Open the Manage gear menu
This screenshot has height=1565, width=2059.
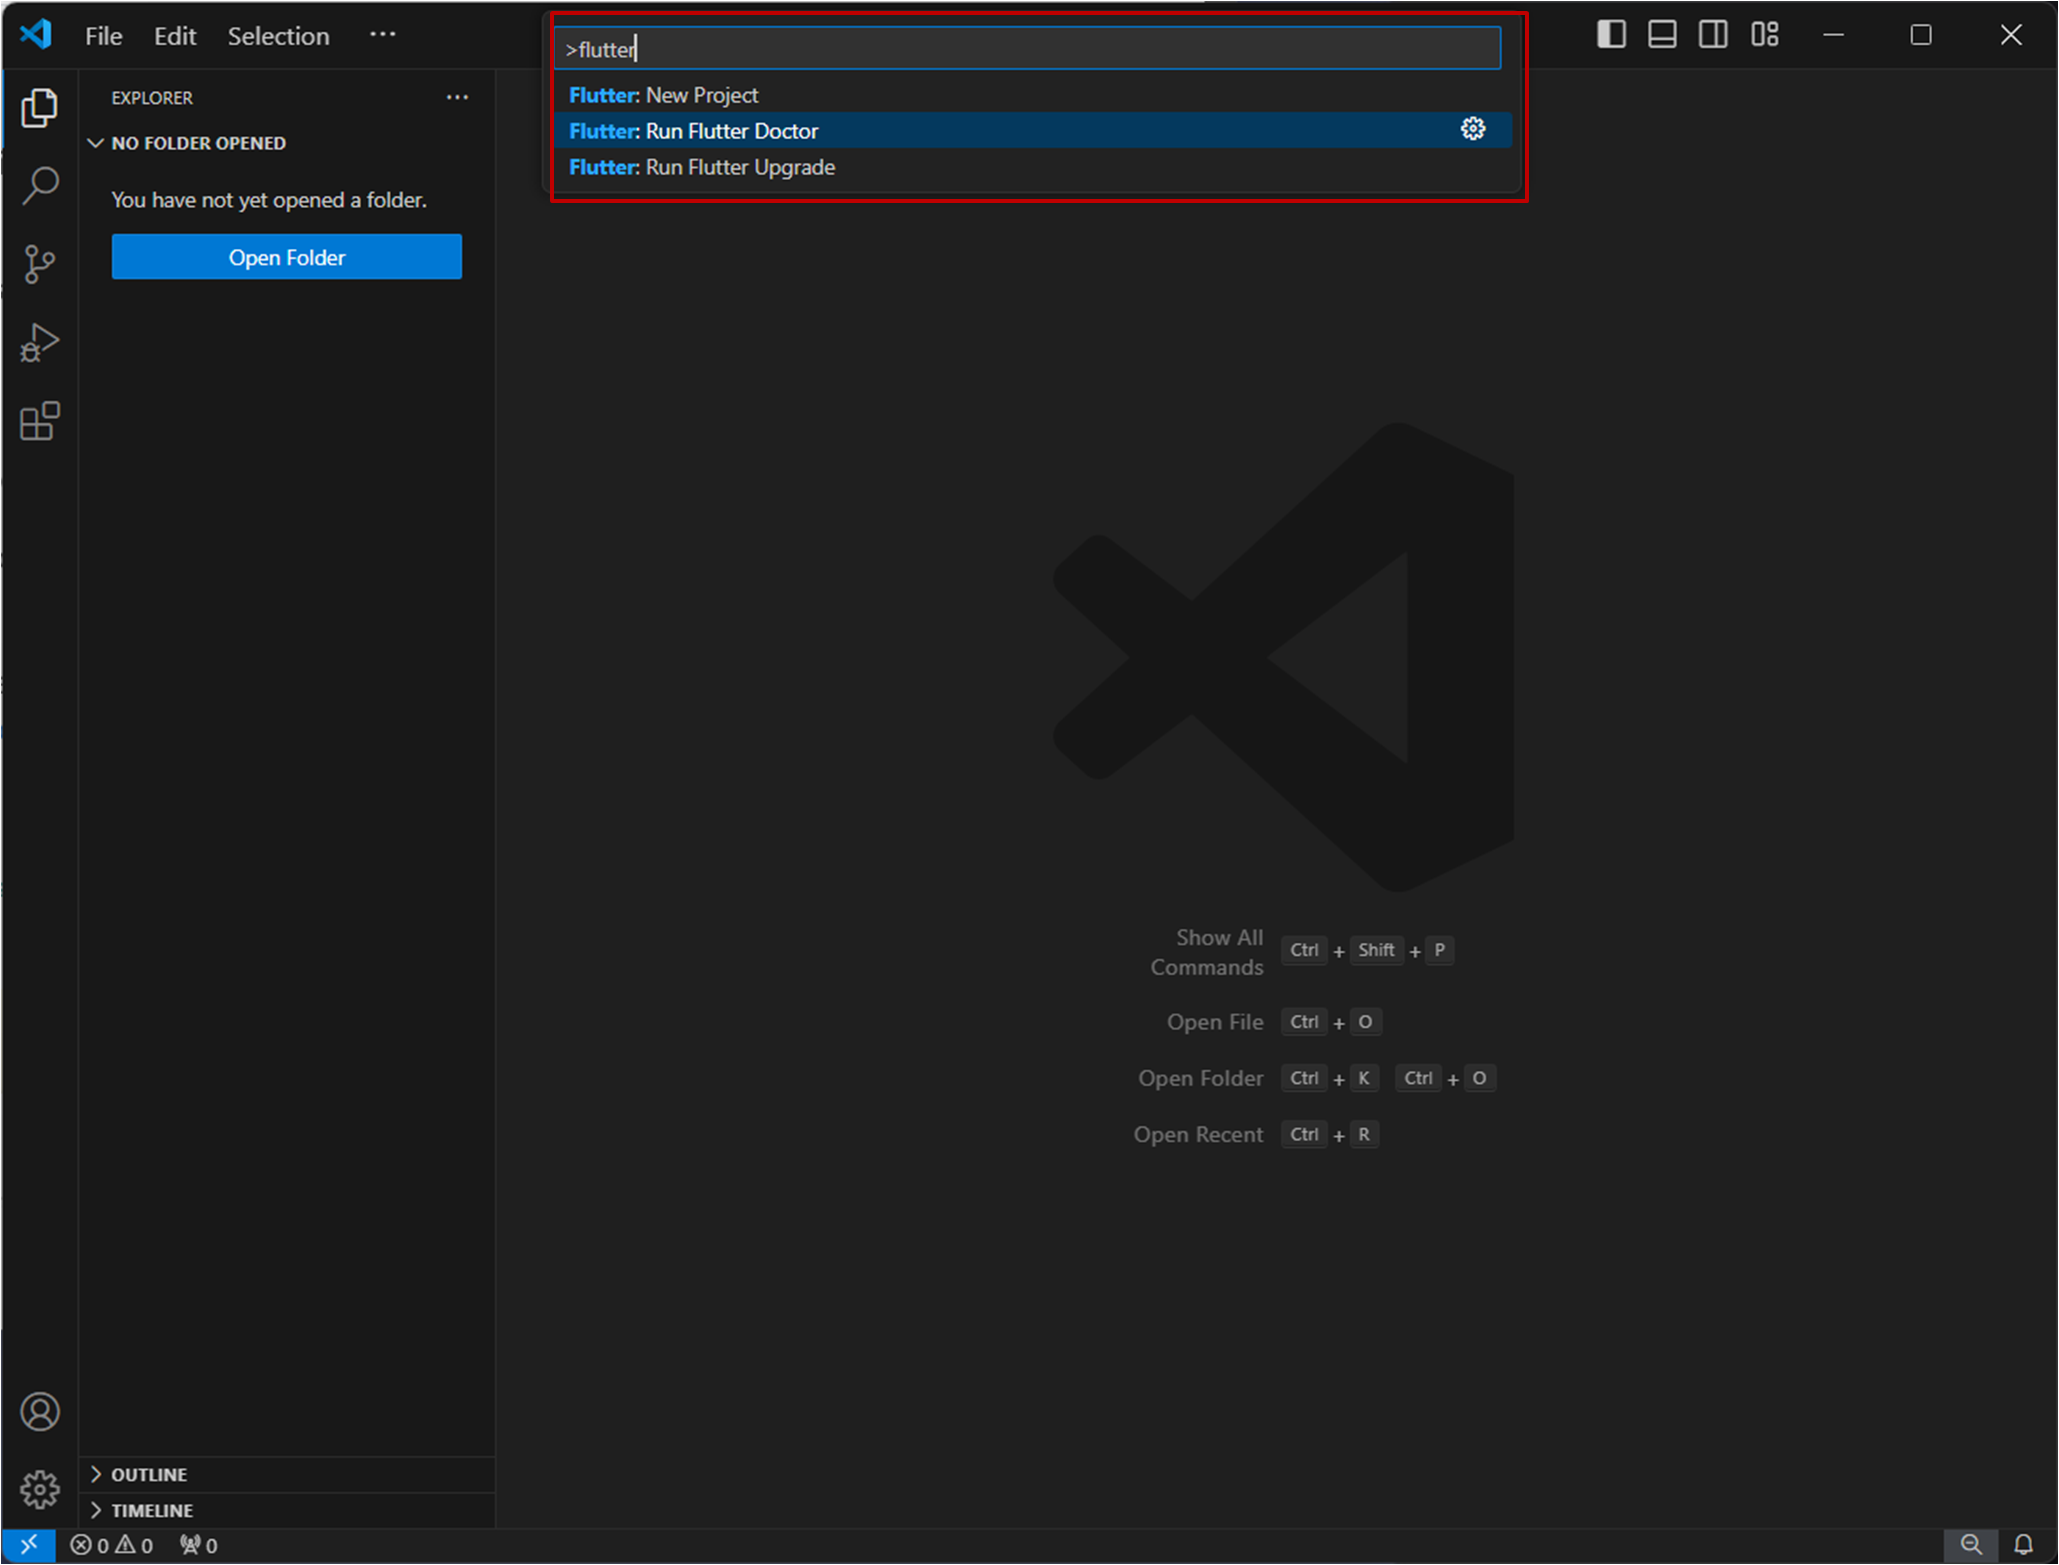[x=40, y=1489]
